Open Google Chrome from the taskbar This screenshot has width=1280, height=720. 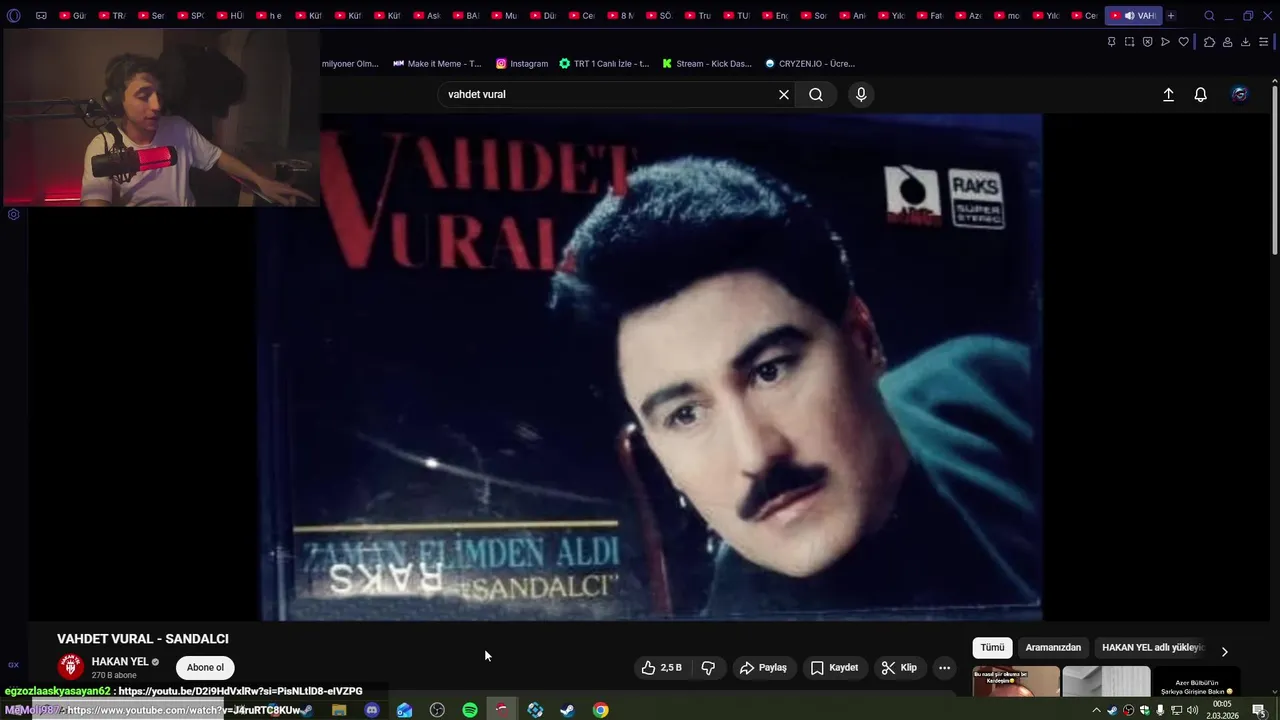click(x=600, y=710)
